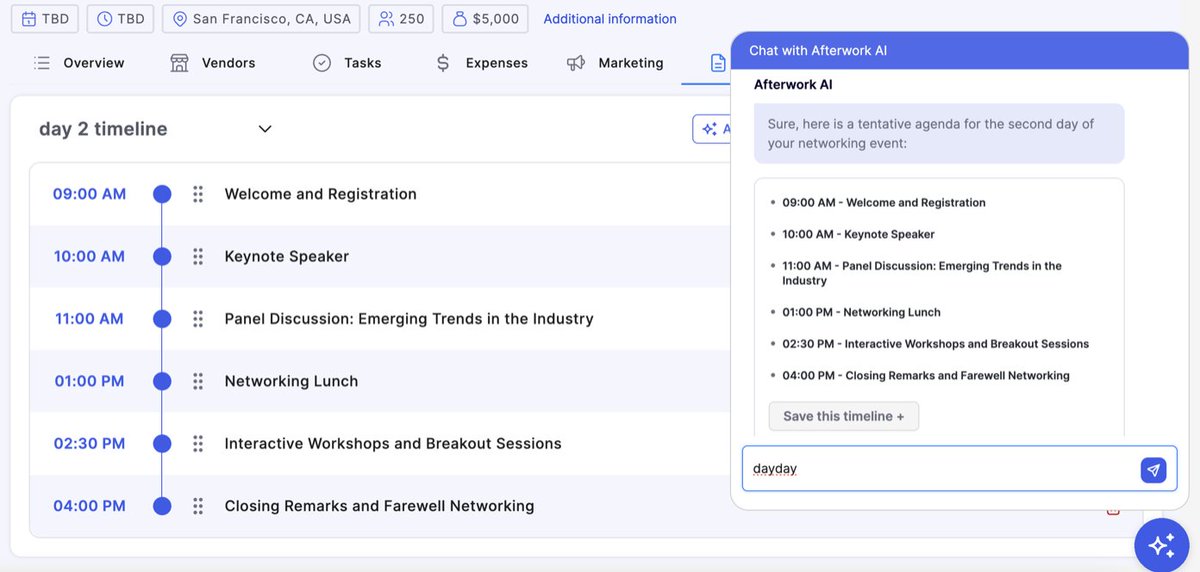The height and width of the screenshot is (572, 1200).
Task: Select the Panel Discussion timeline entry title
Action: [x=409, y=319]
